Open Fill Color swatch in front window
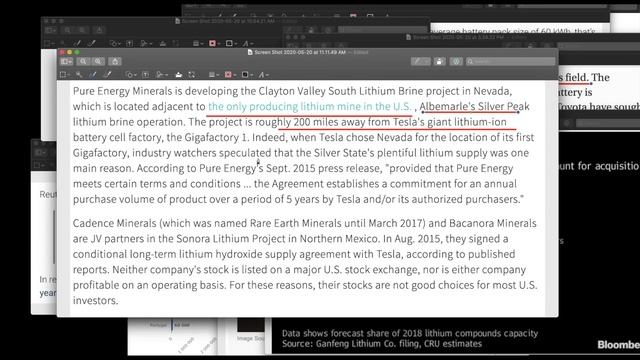The image size is (640, 360). pos(247,75)
